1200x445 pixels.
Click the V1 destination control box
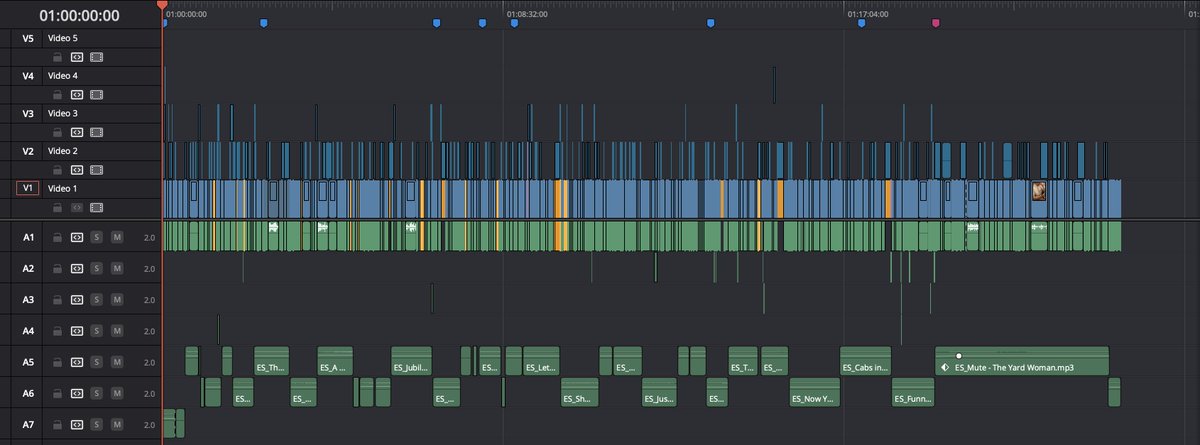[x=28, y=188]
